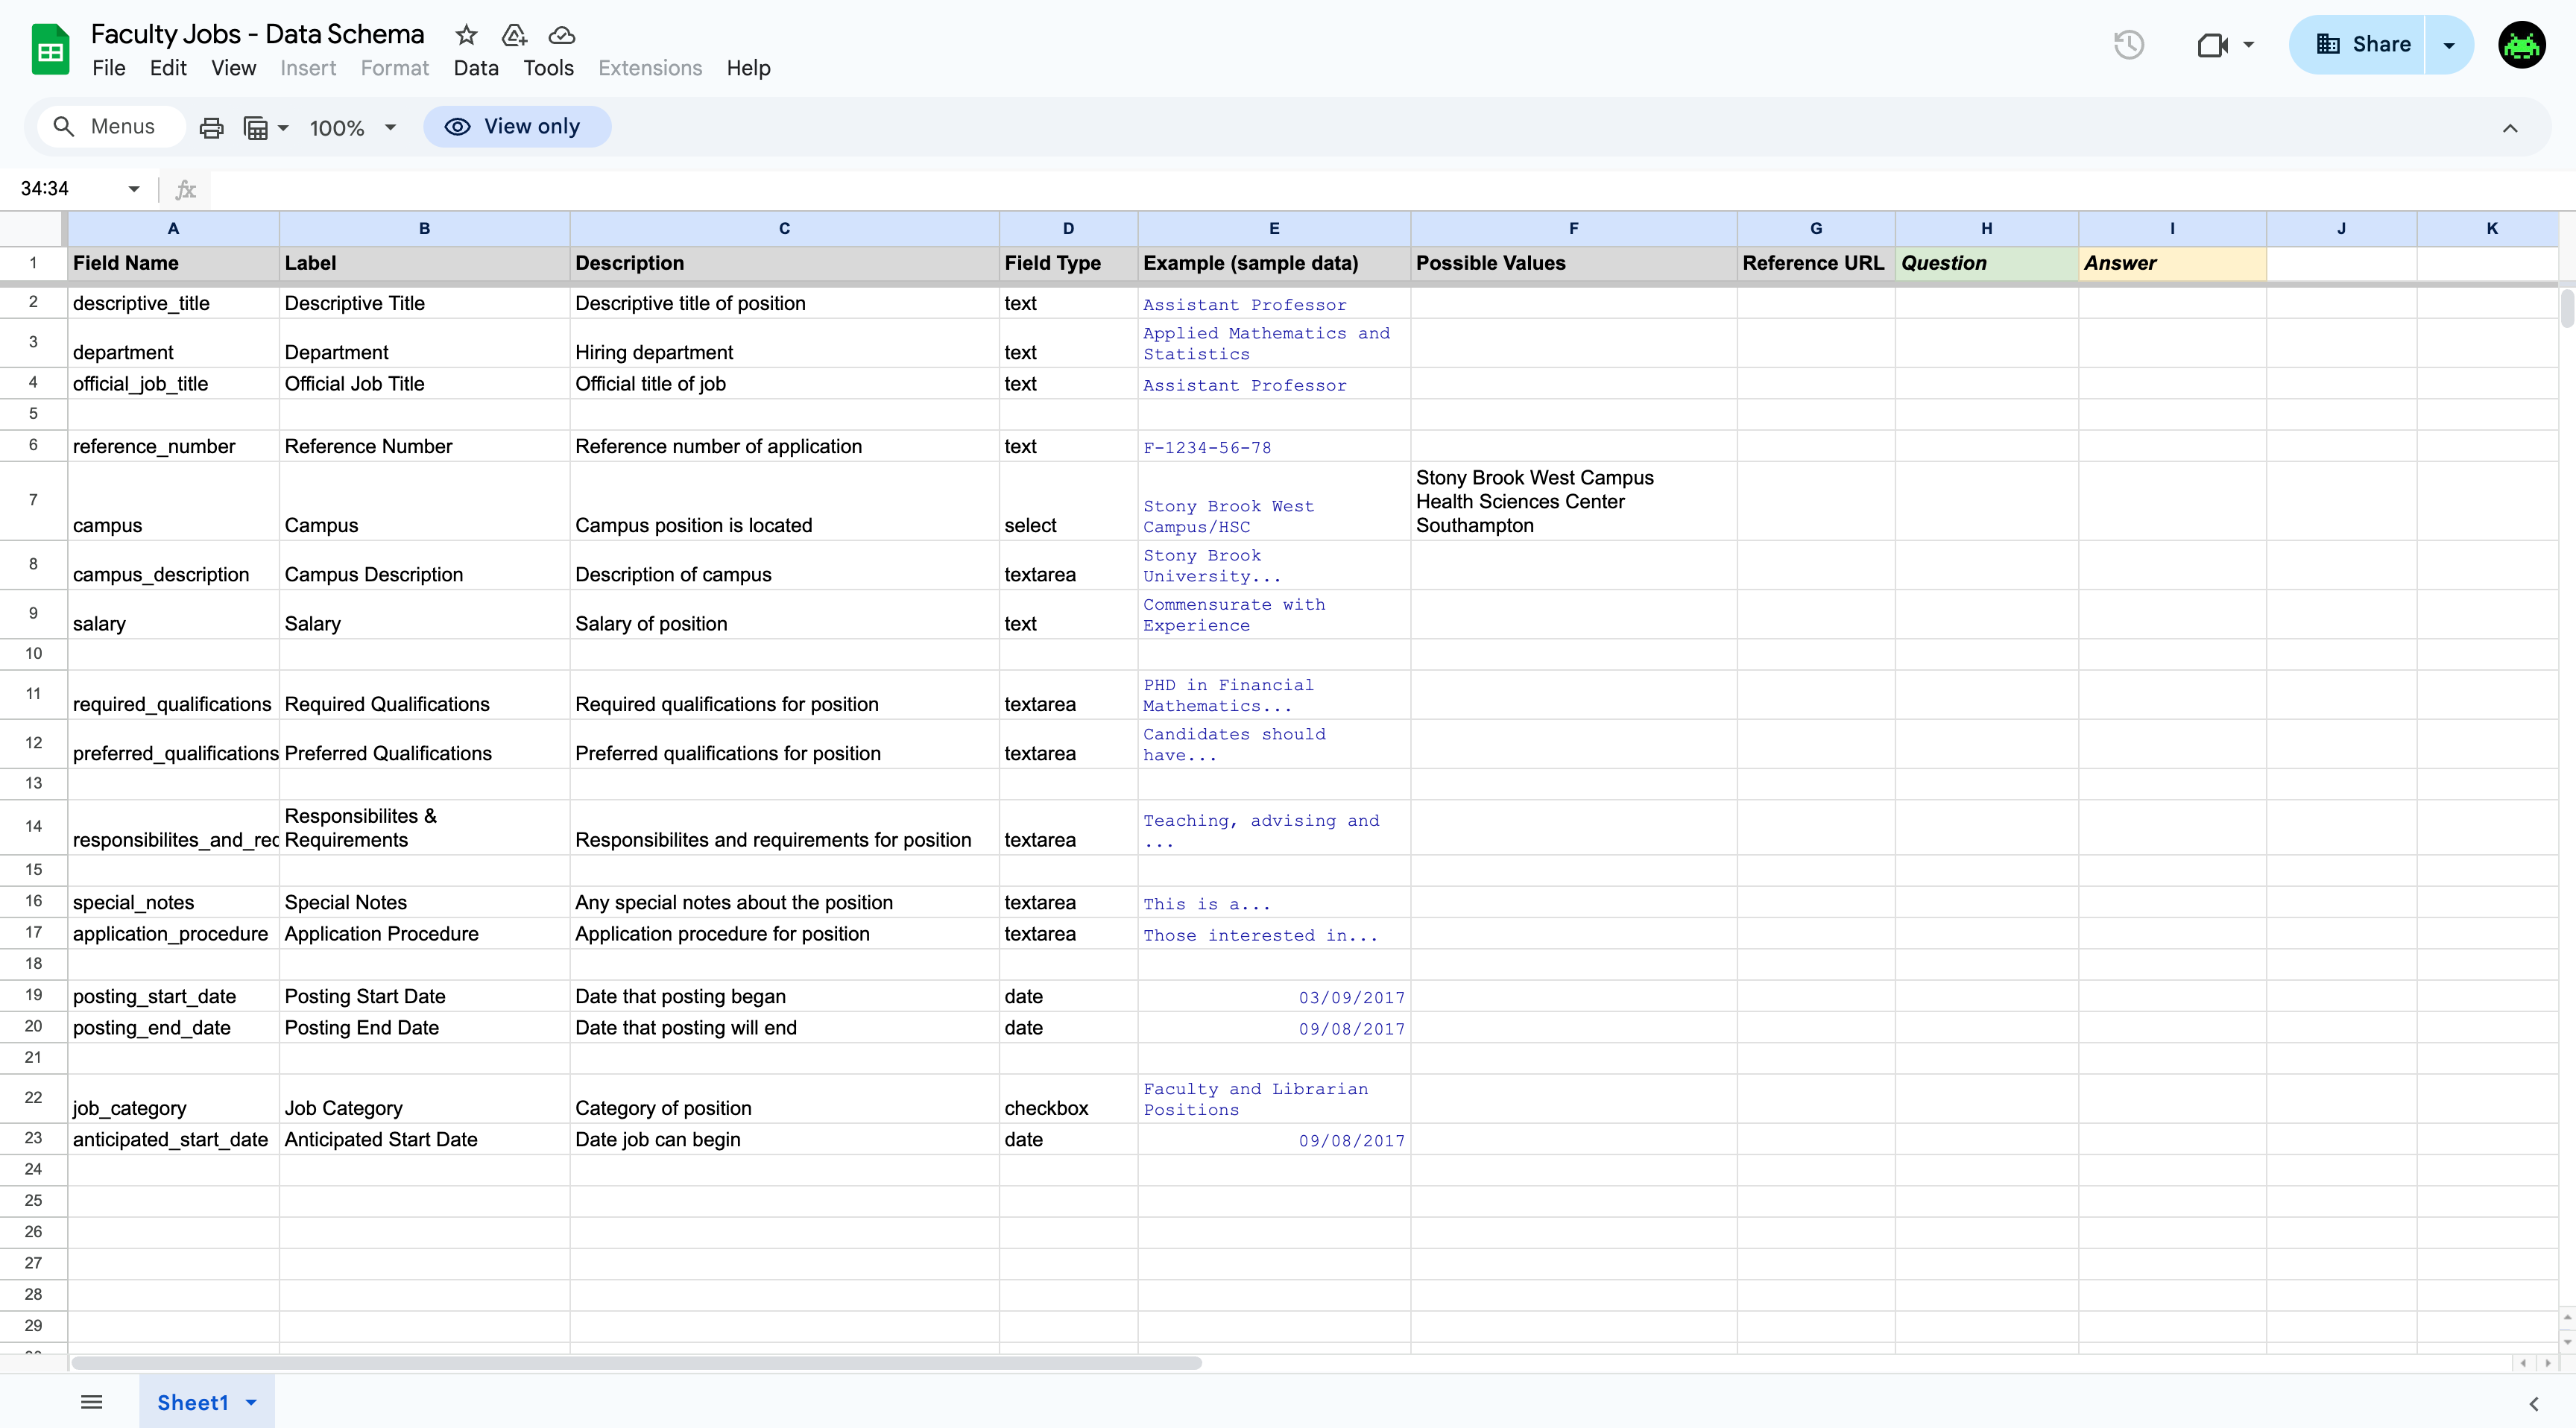Select column F header
The height and width of the screenshot is (1428, 2576).
pyautogui.click(x=1573, y=229)
